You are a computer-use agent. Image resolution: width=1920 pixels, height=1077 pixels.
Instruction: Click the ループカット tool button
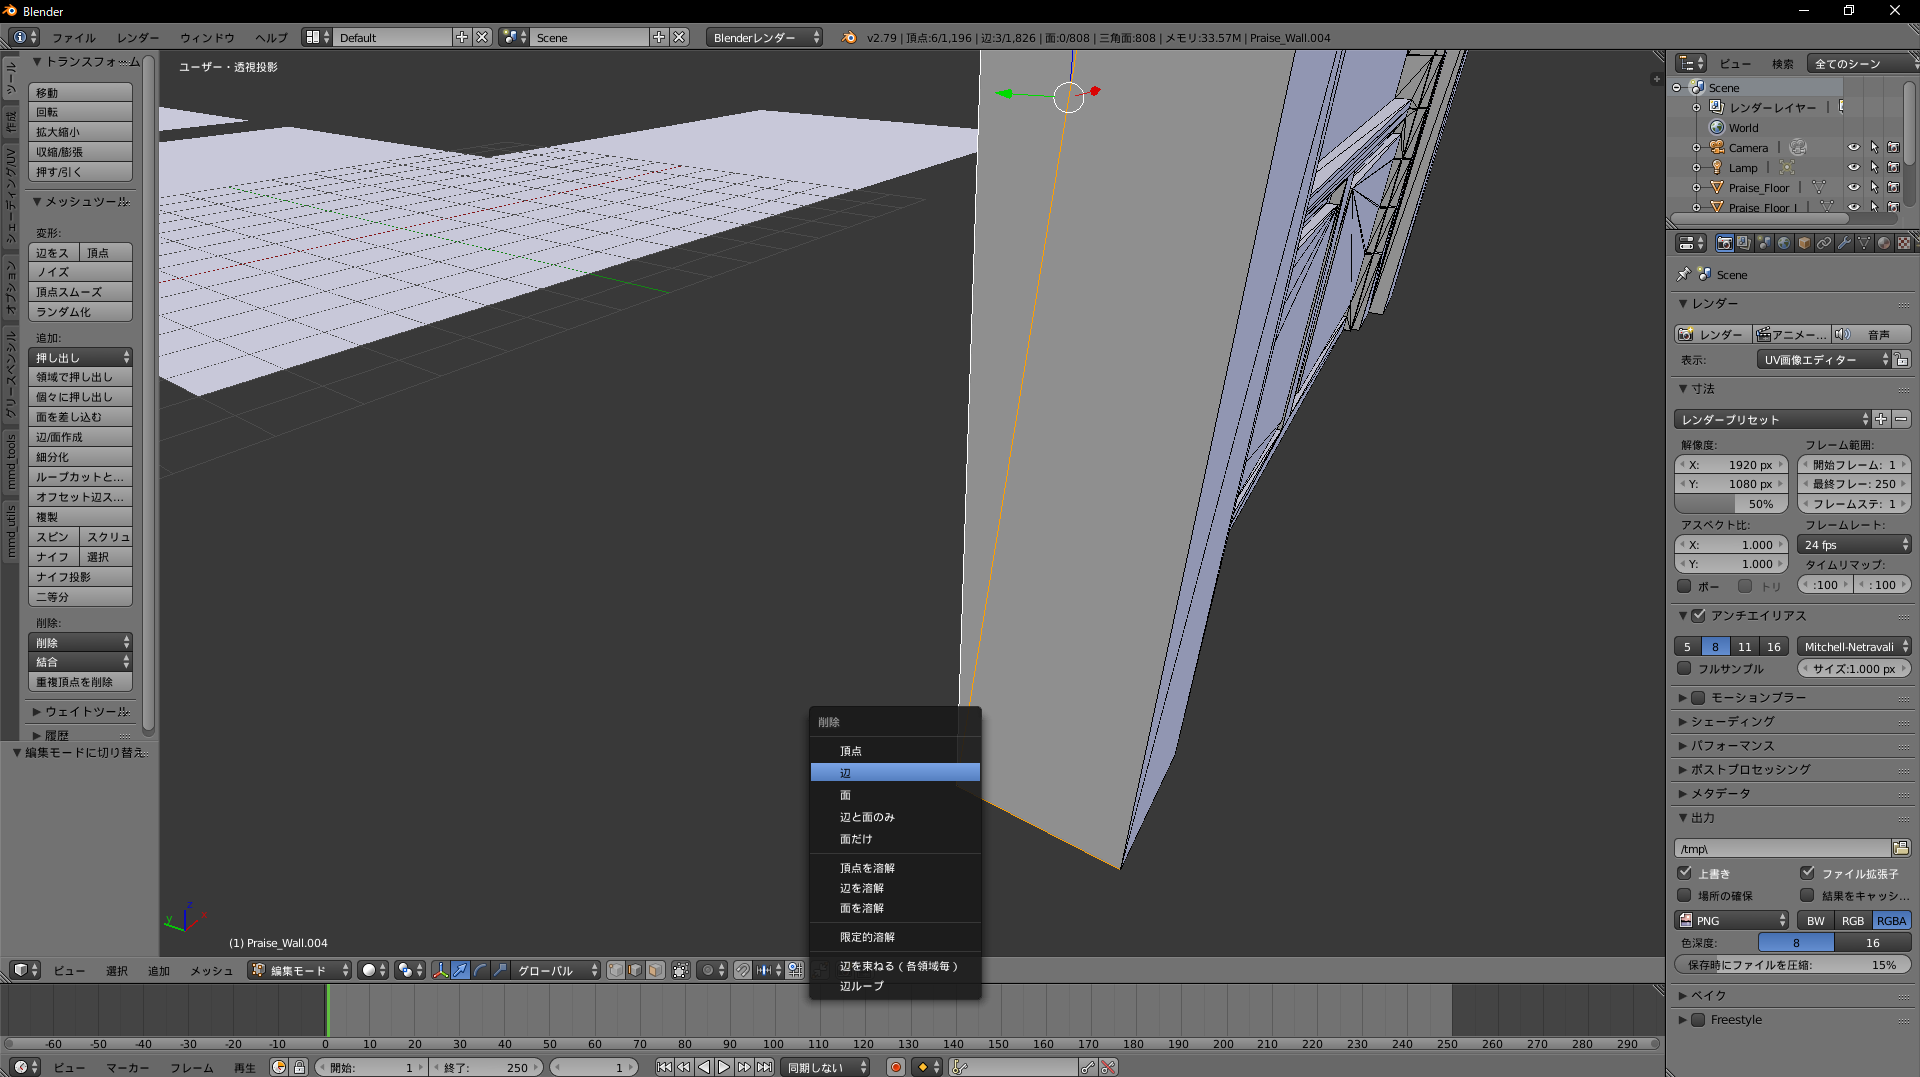click(80, 477)
